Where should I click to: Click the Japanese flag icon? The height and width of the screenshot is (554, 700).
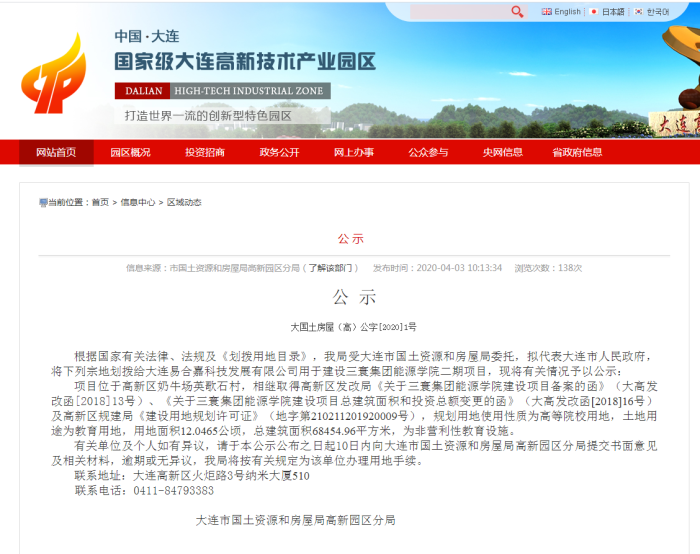click(593, 12)
